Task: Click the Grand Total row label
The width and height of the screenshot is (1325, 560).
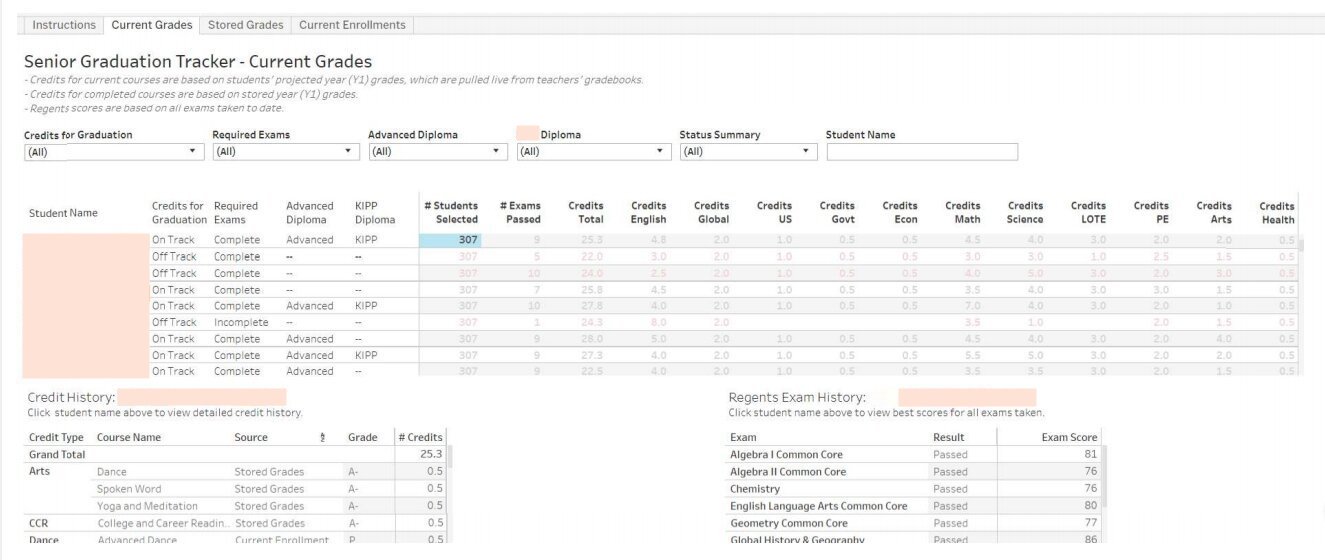Action: tap(57, 454)
